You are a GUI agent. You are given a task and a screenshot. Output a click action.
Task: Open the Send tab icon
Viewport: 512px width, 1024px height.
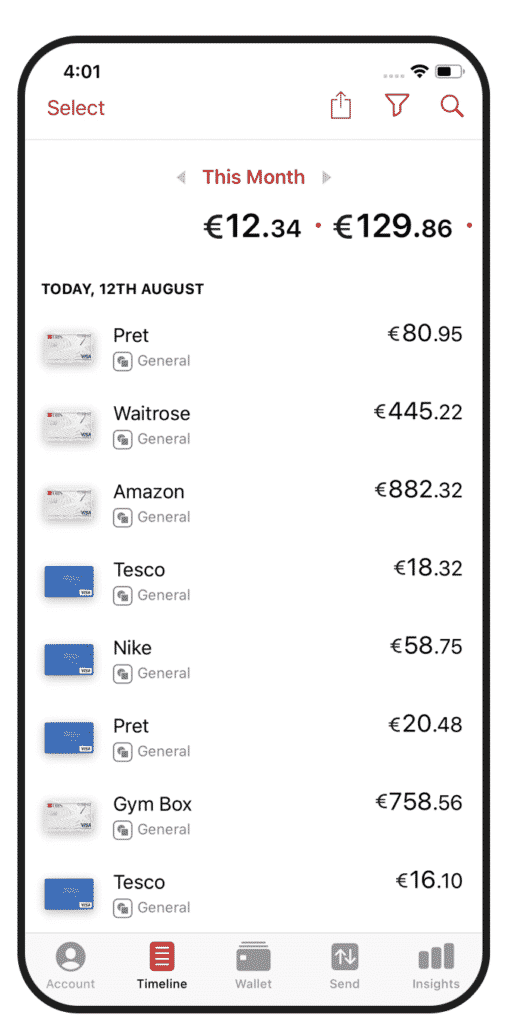pos(344,957)
